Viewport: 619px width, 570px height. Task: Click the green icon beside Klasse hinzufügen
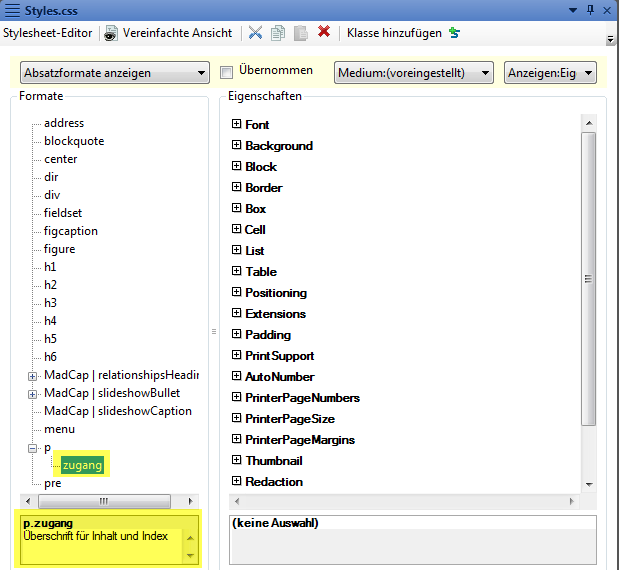(454, 33)
